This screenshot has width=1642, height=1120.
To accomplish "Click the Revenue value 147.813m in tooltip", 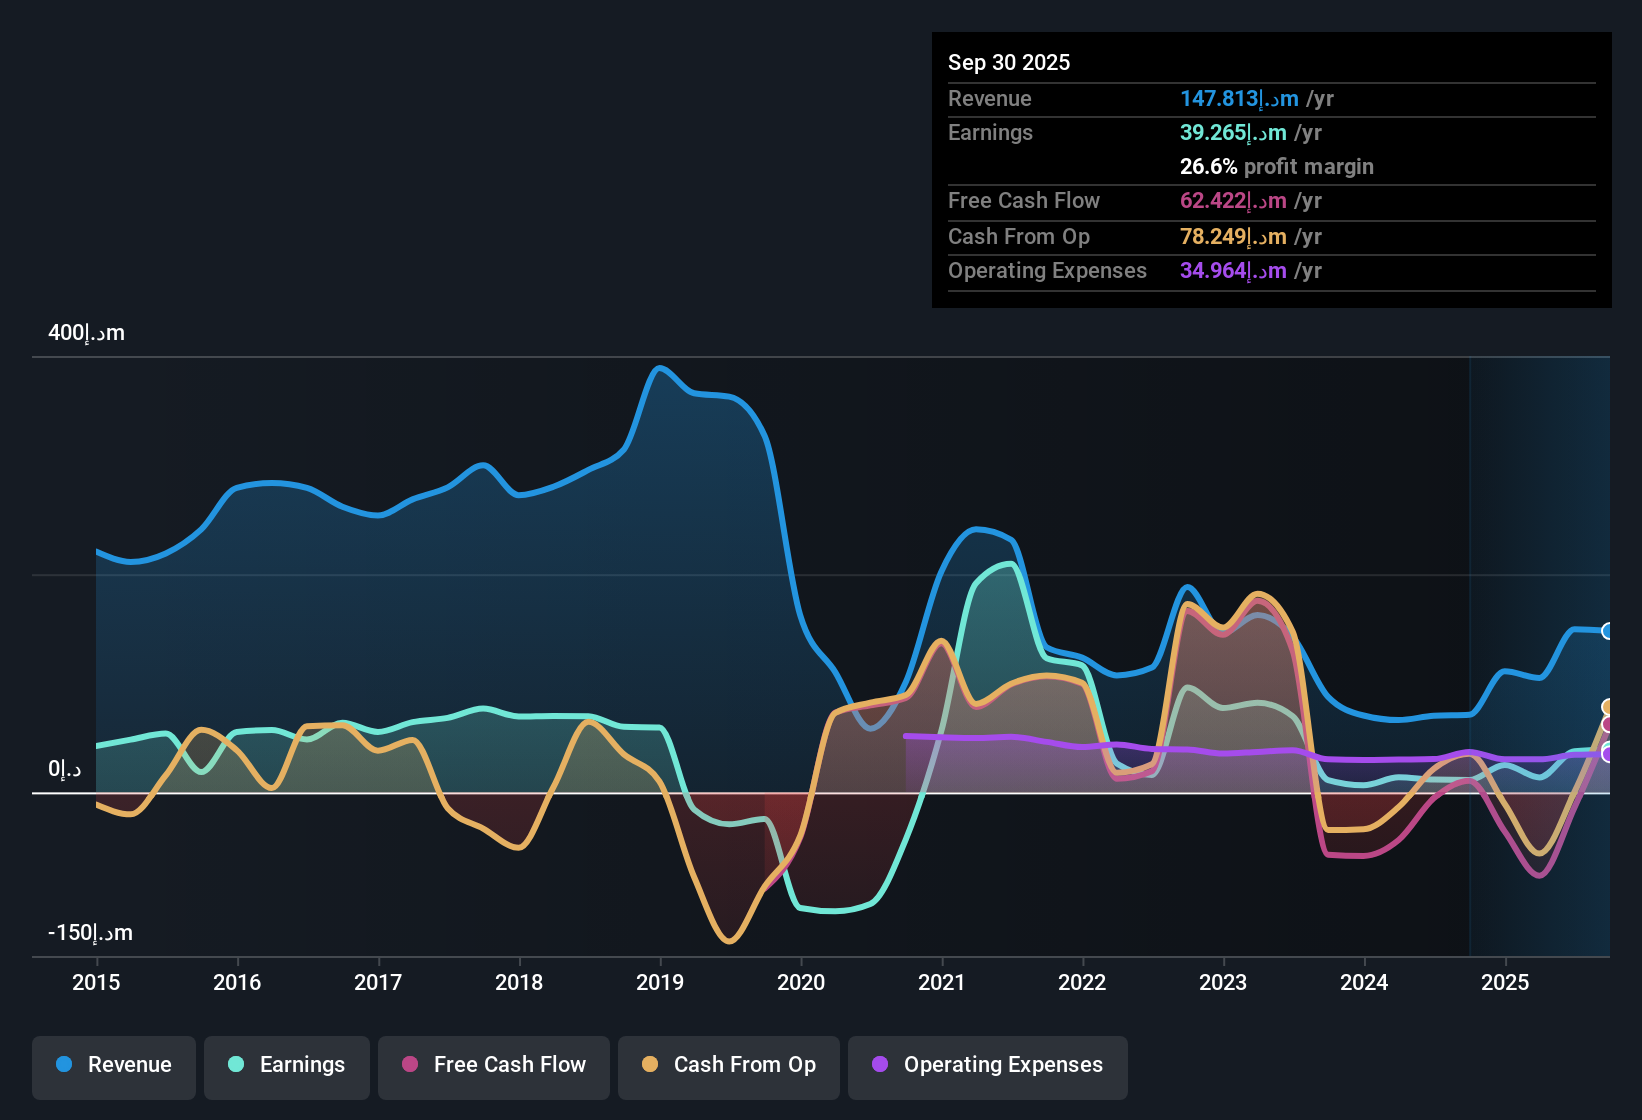I will coord(1239,98).
